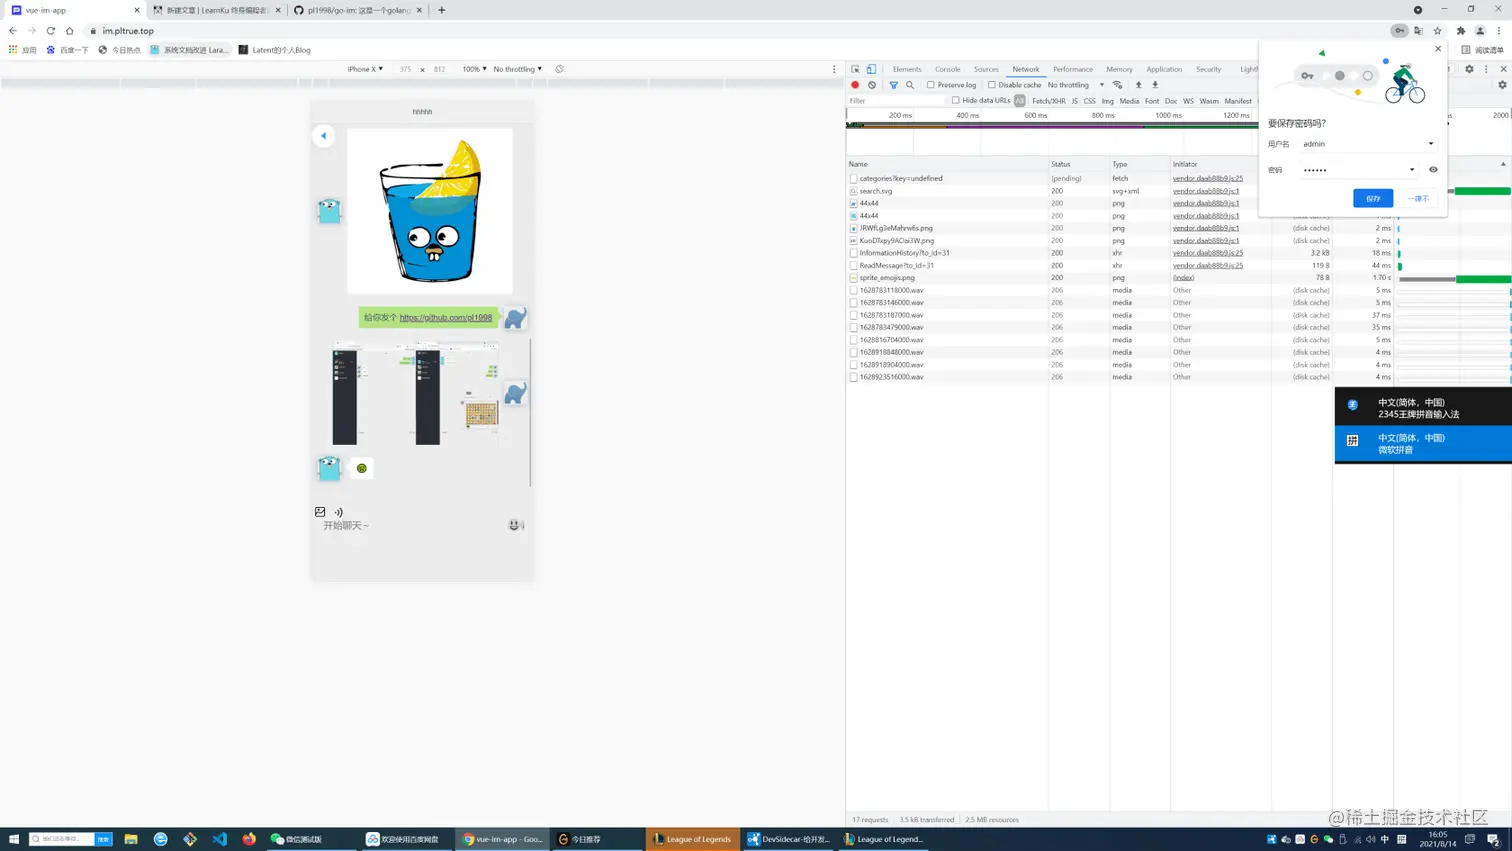This screenshot has height=851, width=1512.
Task: Check the Hide data URLs checkbox
Action: pos(956,100)
